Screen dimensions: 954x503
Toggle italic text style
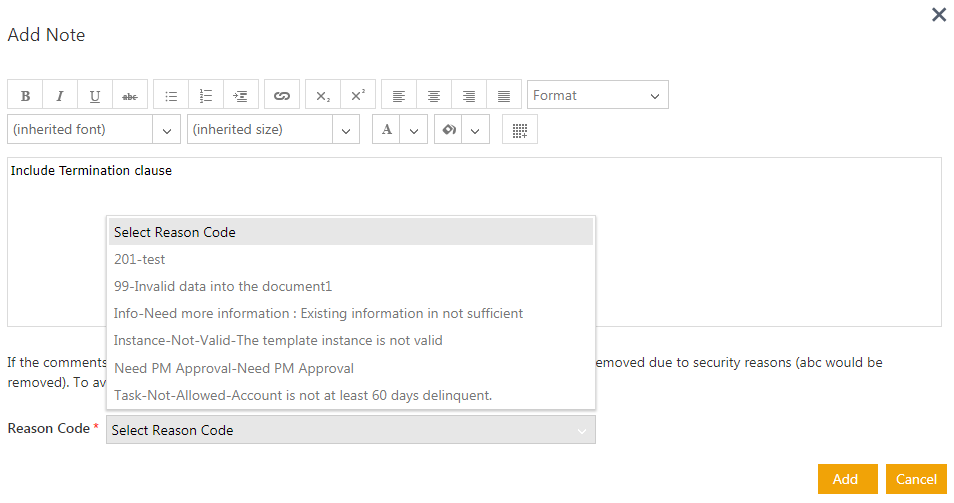tap(60, 96)
